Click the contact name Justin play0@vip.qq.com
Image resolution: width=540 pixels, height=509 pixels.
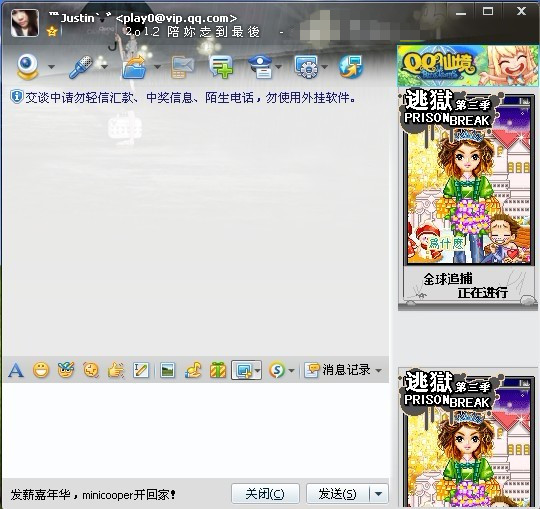coord(143,18)
